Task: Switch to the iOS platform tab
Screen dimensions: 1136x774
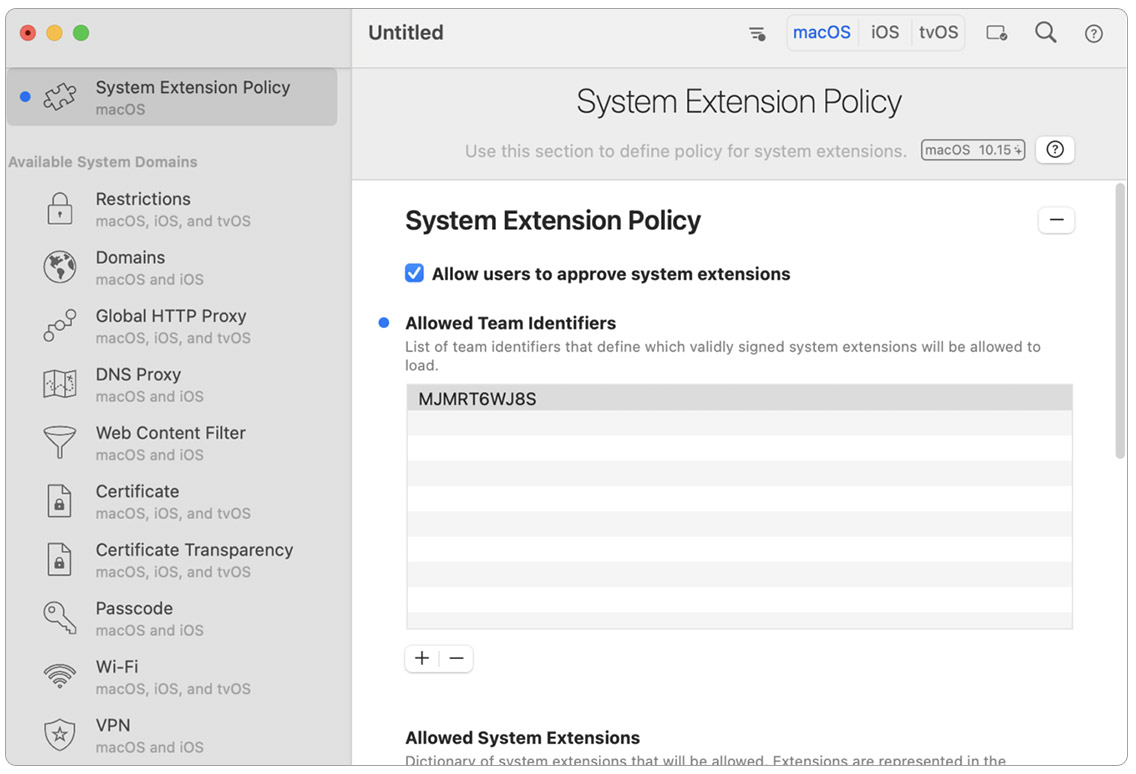Action: (x=884, y=33)
